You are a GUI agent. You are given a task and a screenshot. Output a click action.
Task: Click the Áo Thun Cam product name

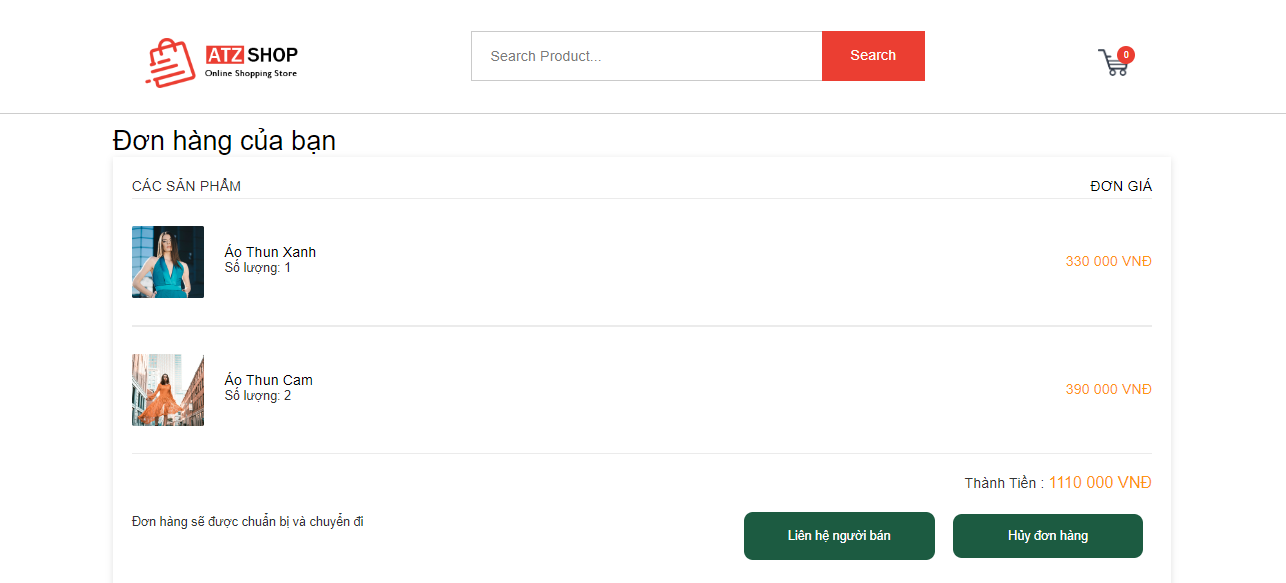[x=269, y=380]
